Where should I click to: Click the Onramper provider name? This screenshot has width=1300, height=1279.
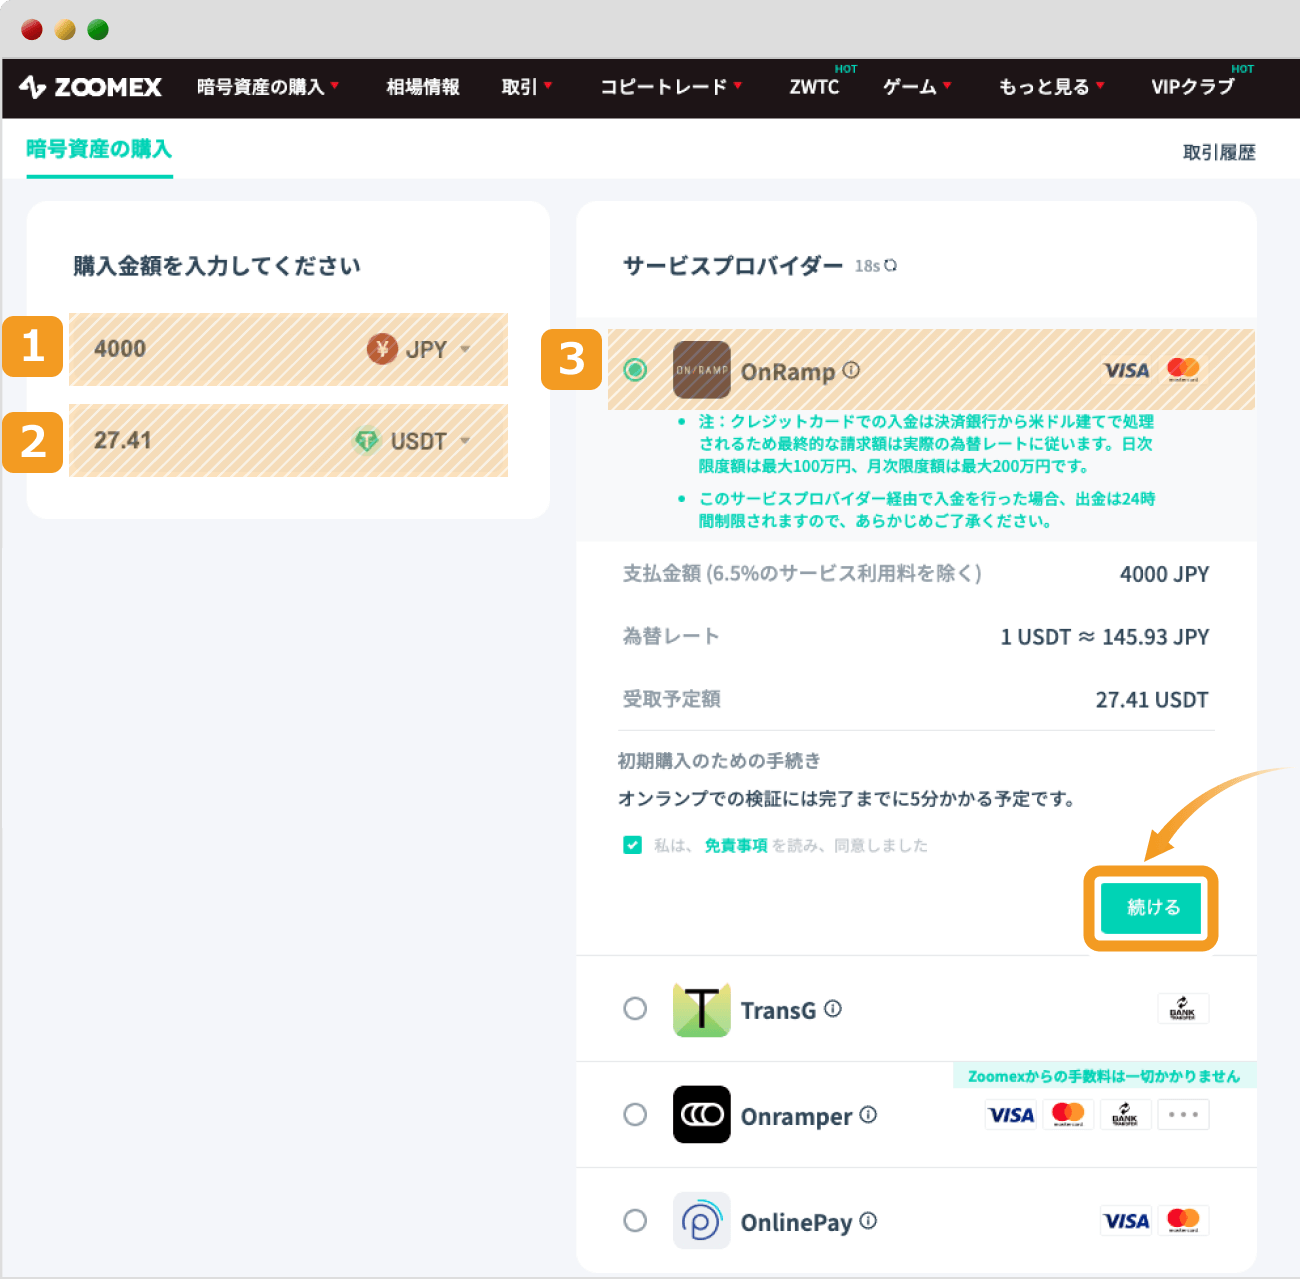point(796,1116)
